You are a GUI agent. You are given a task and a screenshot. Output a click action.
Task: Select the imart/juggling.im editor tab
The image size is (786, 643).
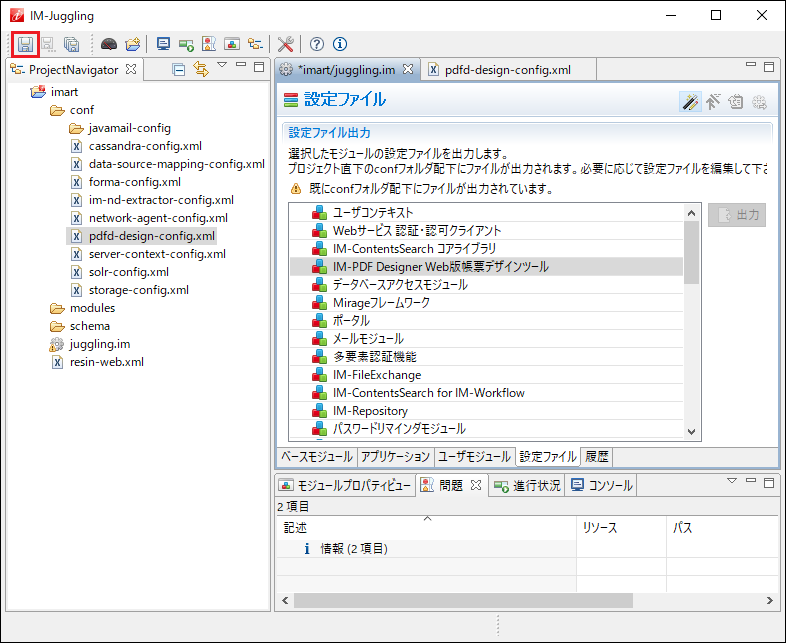(x=347, y=70)
